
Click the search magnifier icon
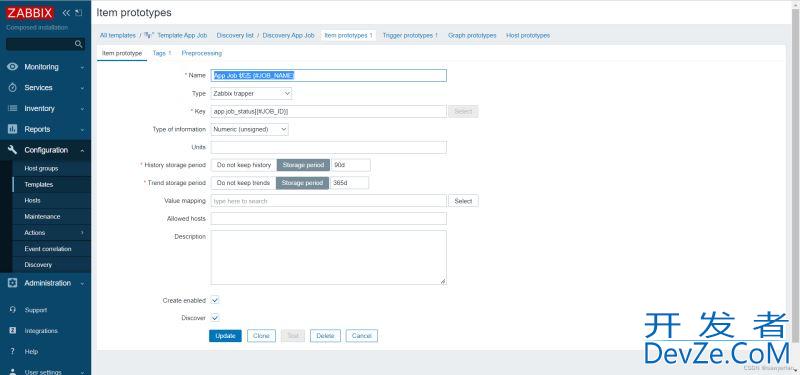point(79,44)
